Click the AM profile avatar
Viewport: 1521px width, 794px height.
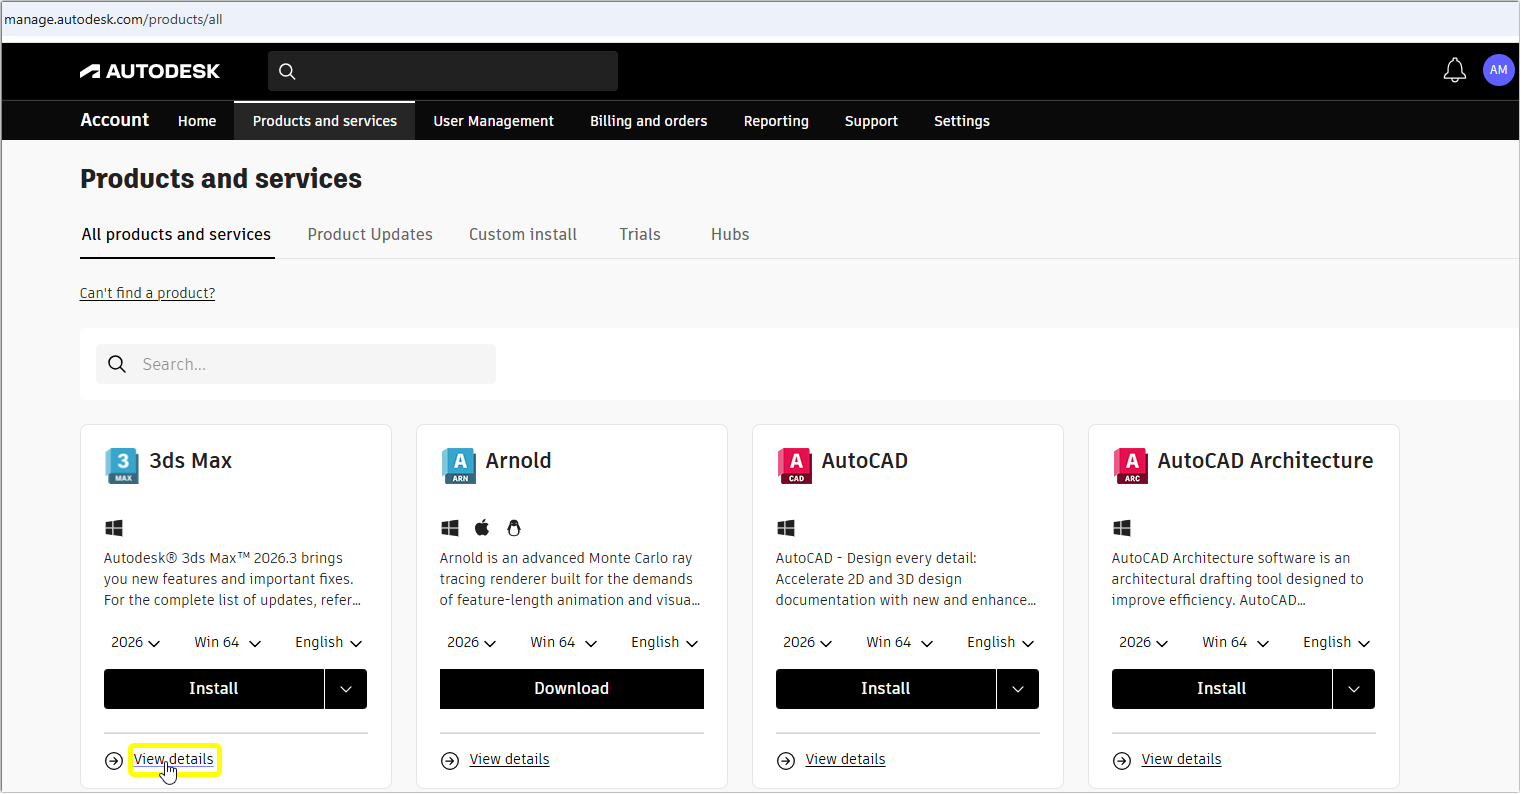click(x=1498, y=70)
